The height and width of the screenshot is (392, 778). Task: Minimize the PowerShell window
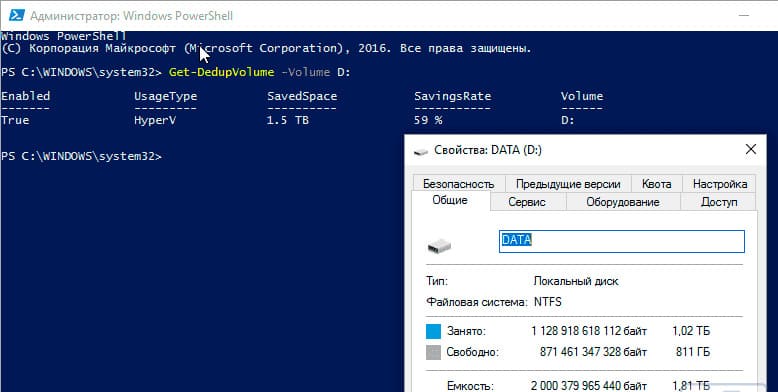click(744, 16)
